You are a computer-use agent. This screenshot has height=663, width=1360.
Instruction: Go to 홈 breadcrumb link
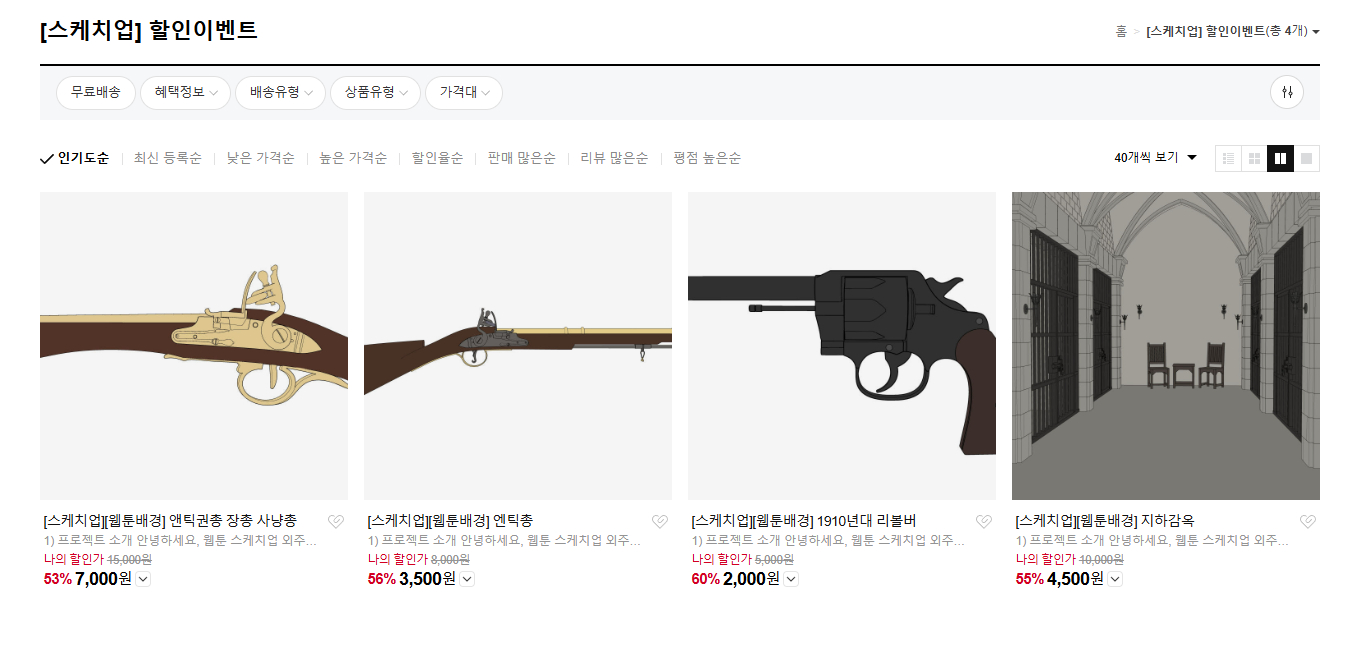point(1121,31)
